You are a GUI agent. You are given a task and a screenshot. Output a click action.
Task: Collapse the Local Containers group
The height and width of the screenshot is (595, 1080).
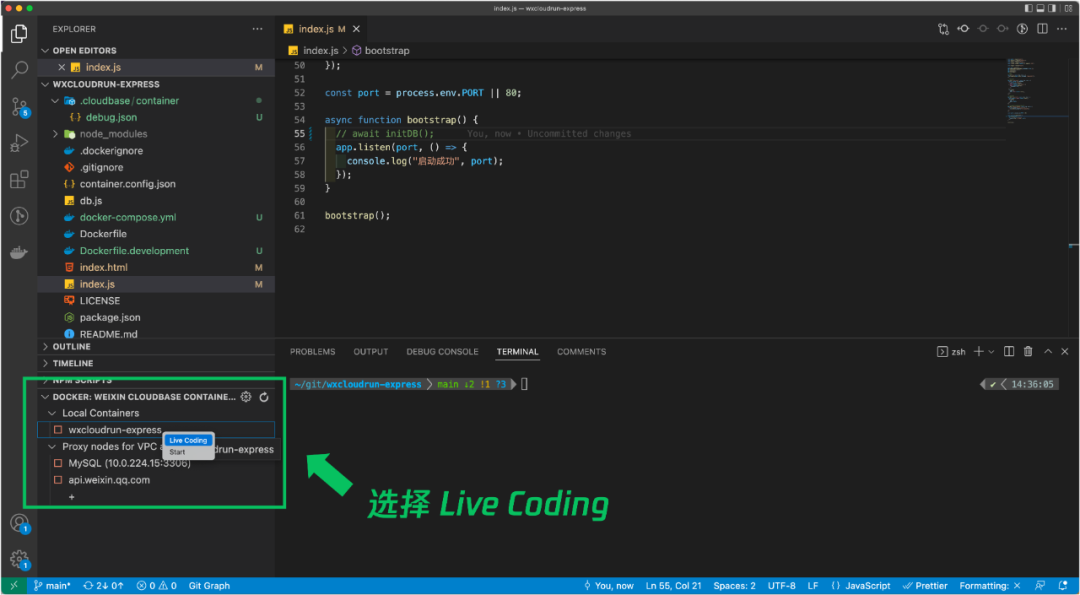[x=52, y=413]
